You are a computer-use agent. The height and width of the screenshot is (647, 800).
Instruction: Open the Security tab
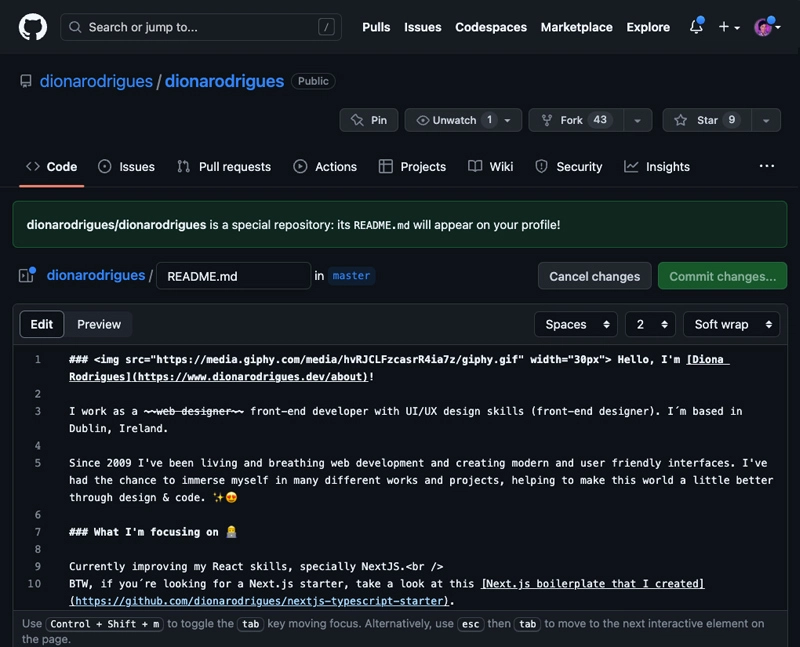pyautogui.click(x=568, y=167)
